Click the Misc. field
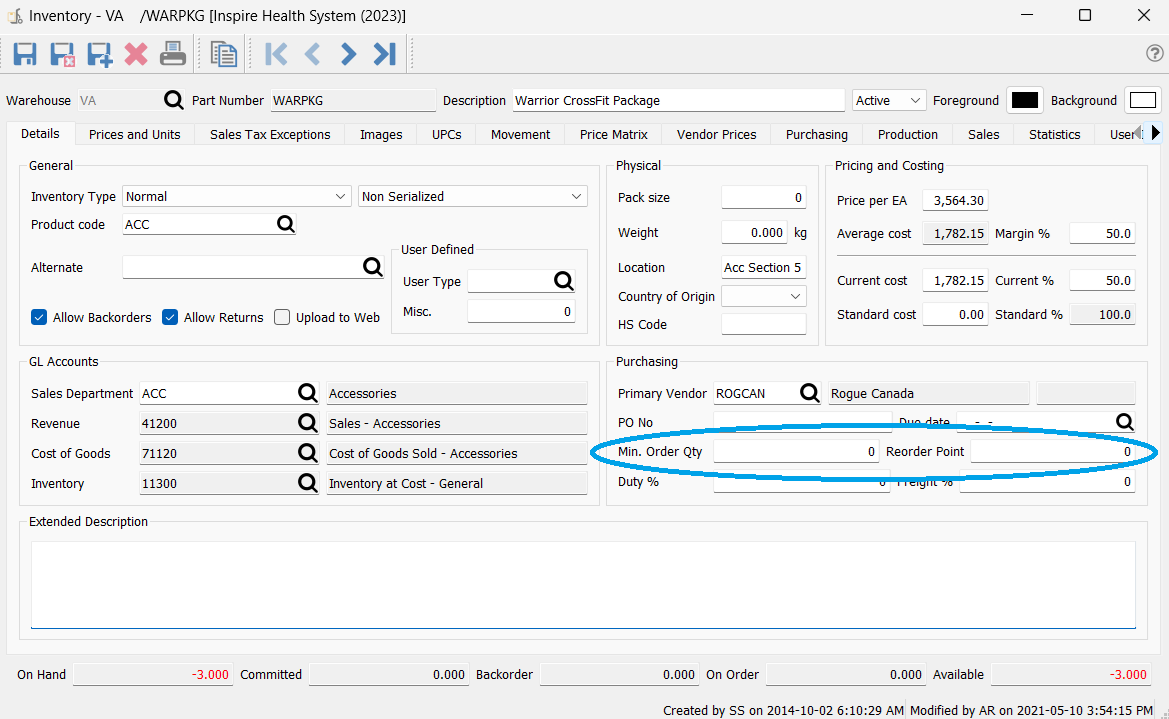The image size is (1169, 719). pyautogui.click(x=520, y=311)
